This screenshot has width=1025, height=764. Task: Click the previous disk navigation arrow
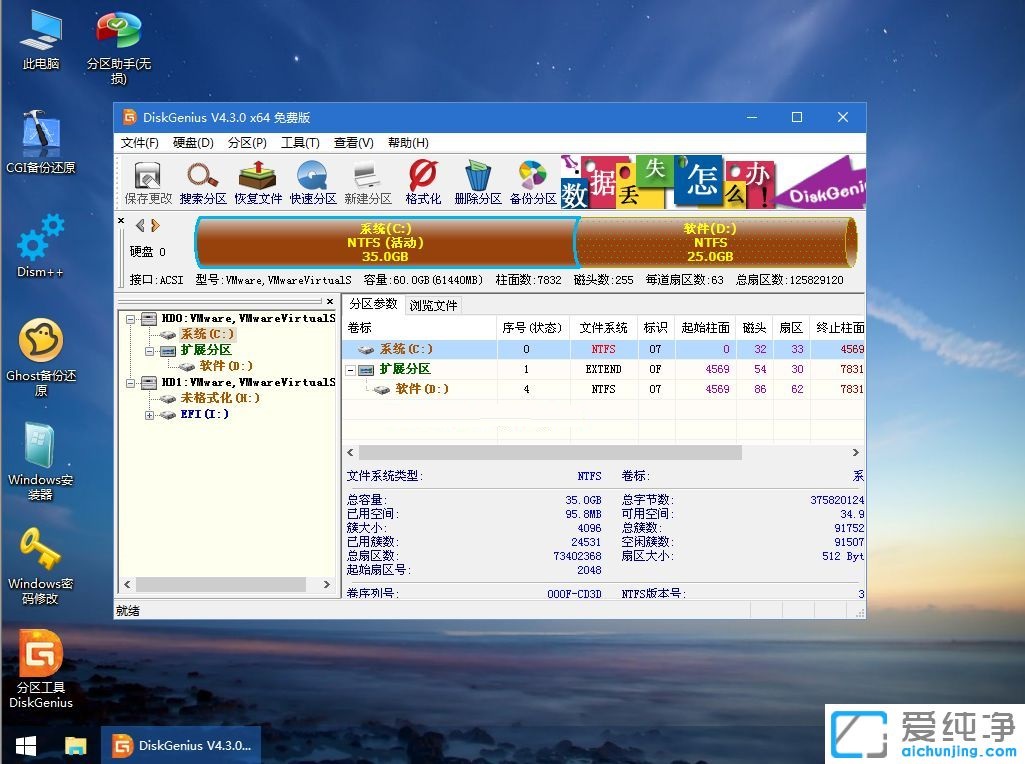point(139,225)
